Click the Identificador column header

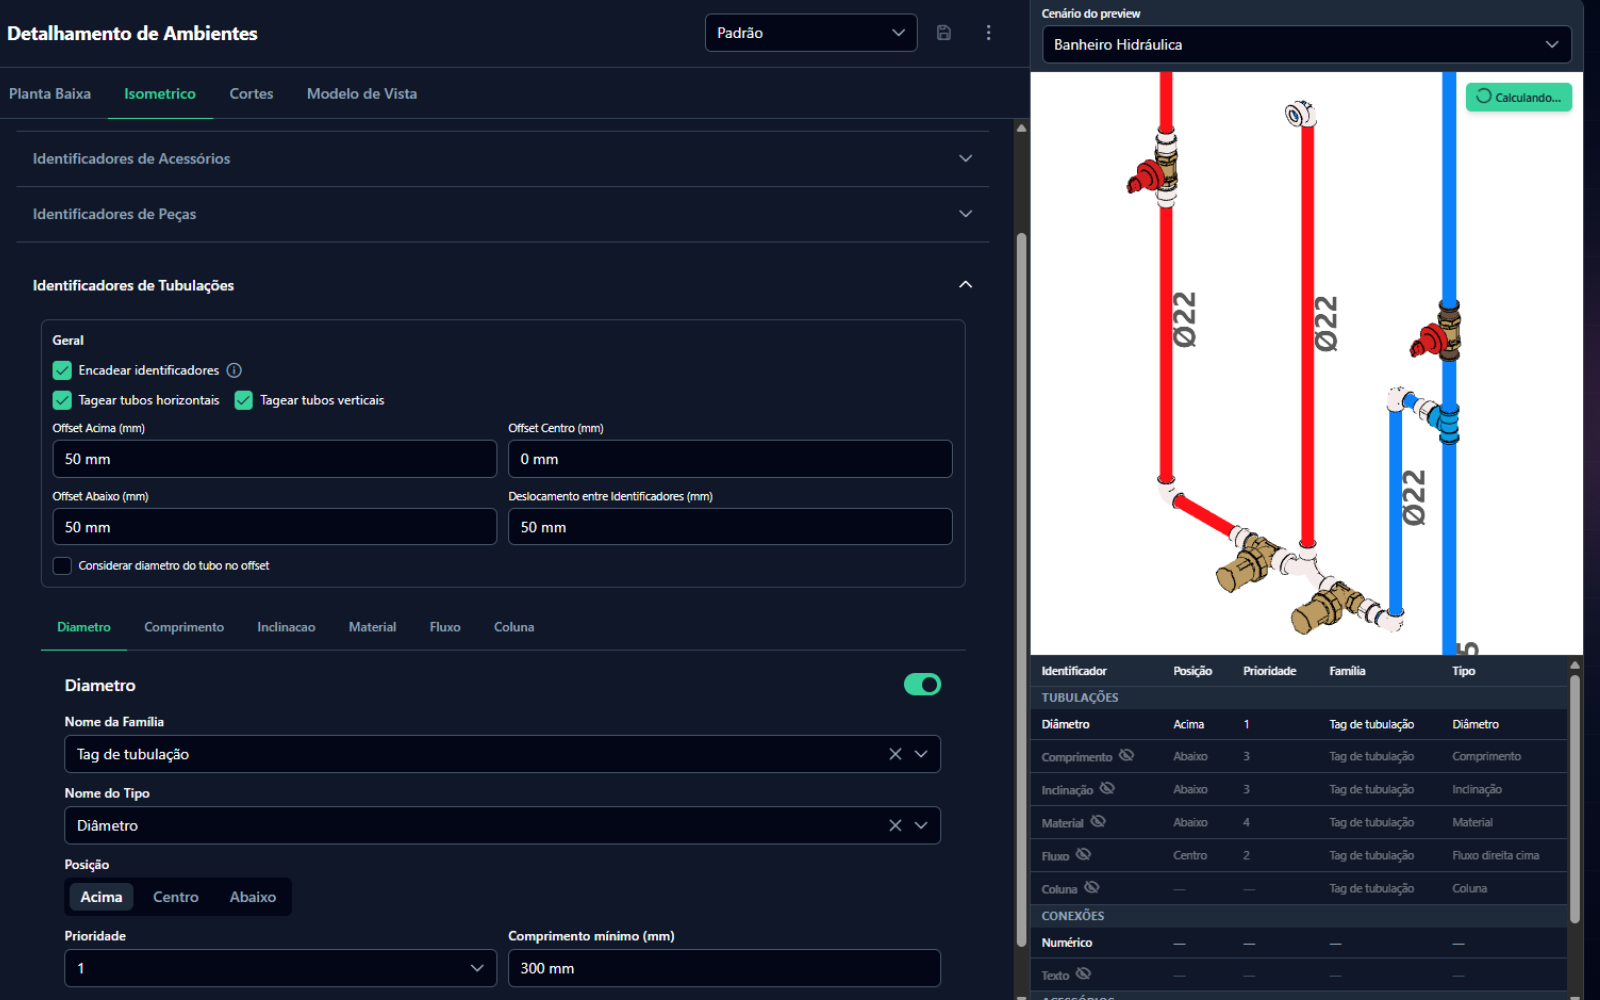(x=1074, y=671)
